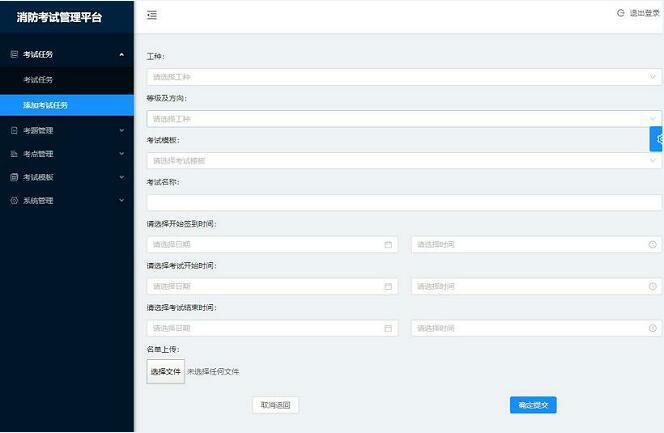Select 考试任务 submenu item
664x433 pixels.
click(x=38, y=79)
